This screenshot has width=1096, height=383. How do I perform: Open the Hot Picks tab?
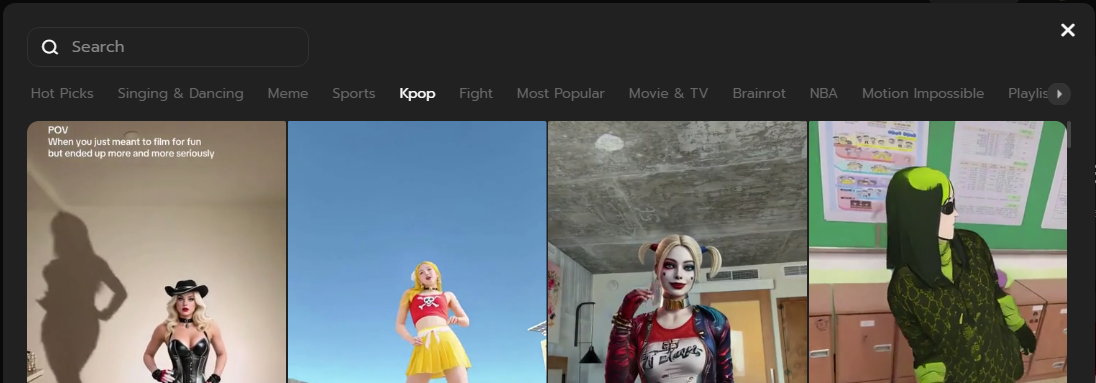[x=62, y=93]
